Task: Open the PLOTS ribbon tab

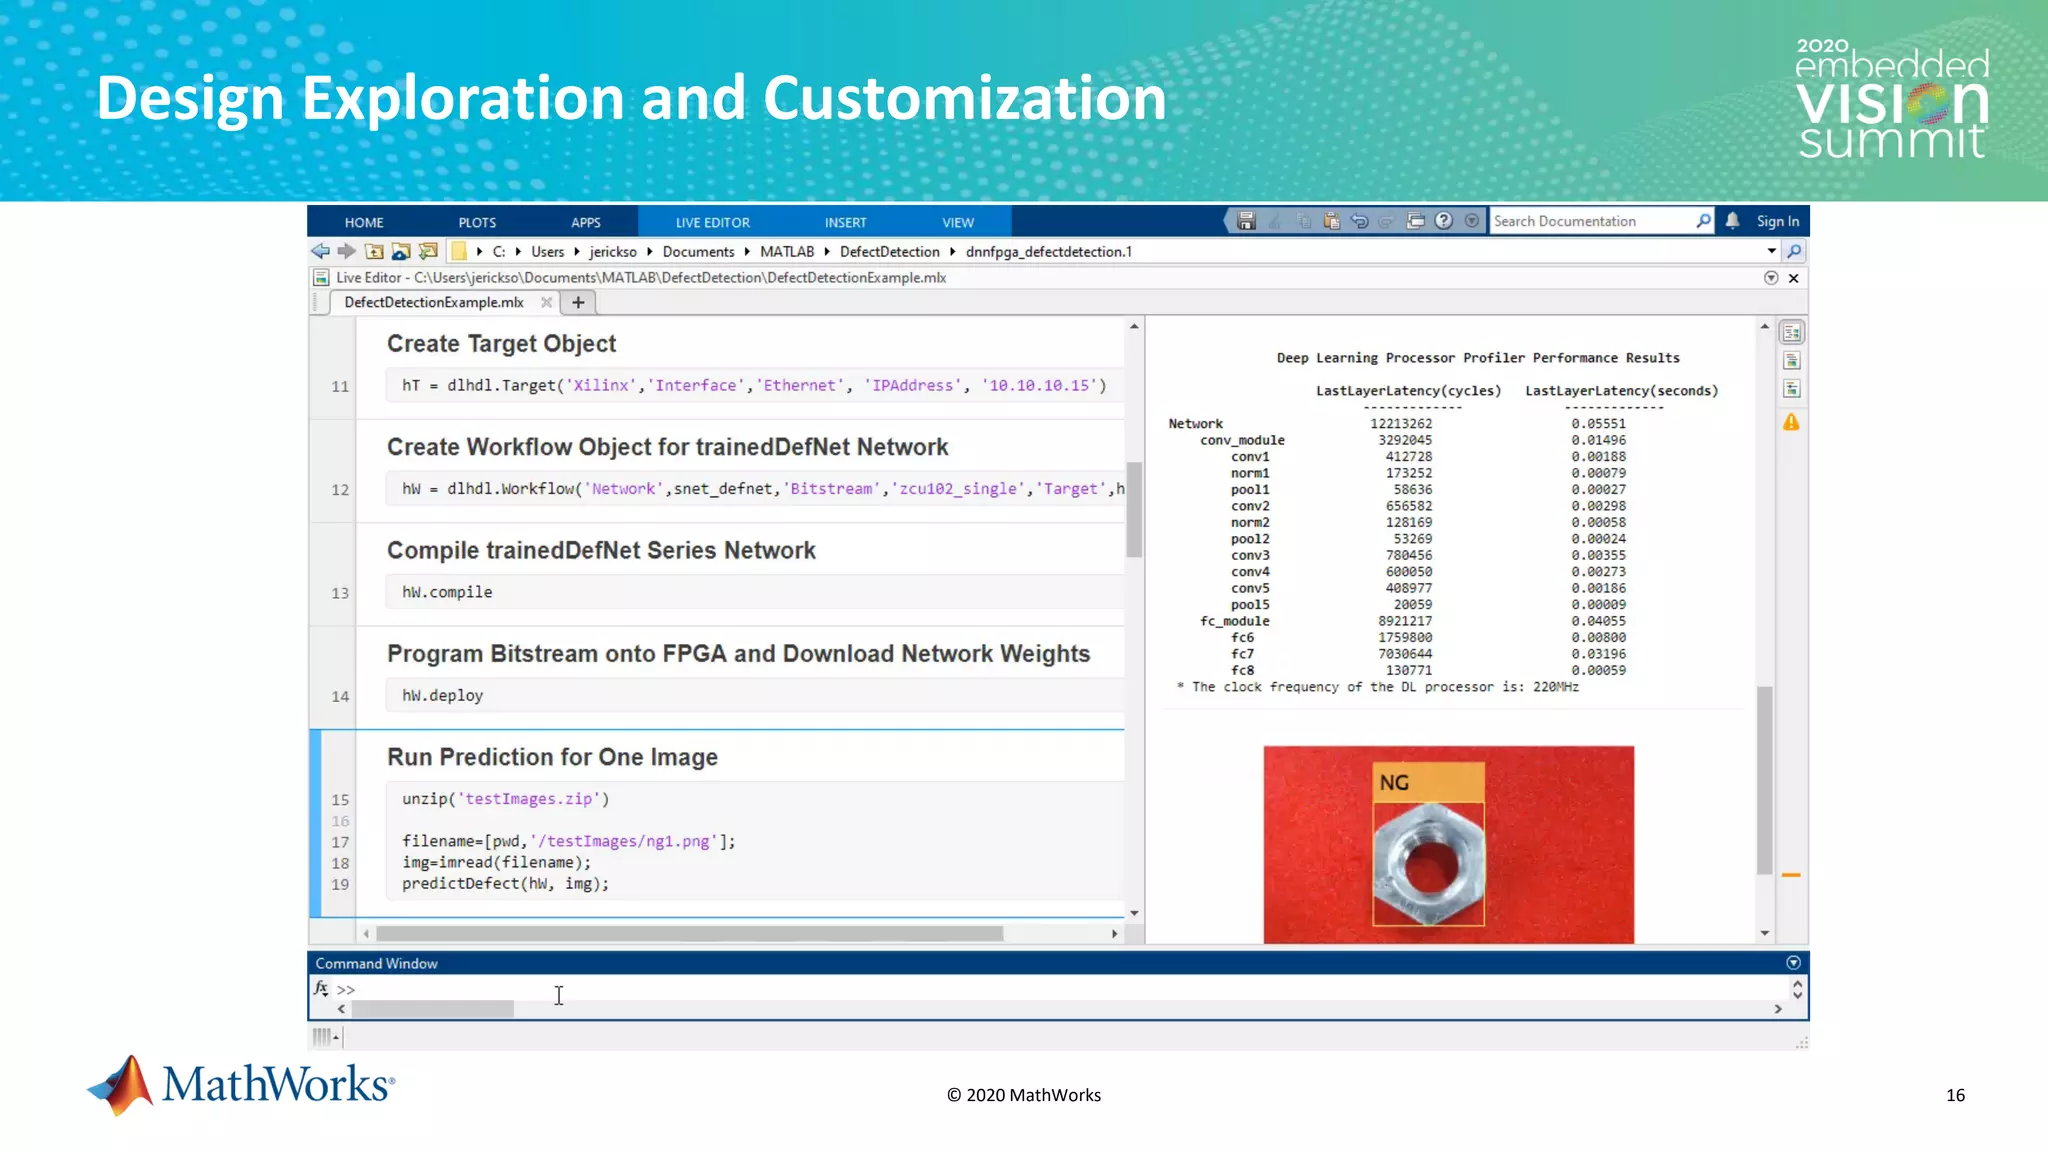Action: [477, 222]
